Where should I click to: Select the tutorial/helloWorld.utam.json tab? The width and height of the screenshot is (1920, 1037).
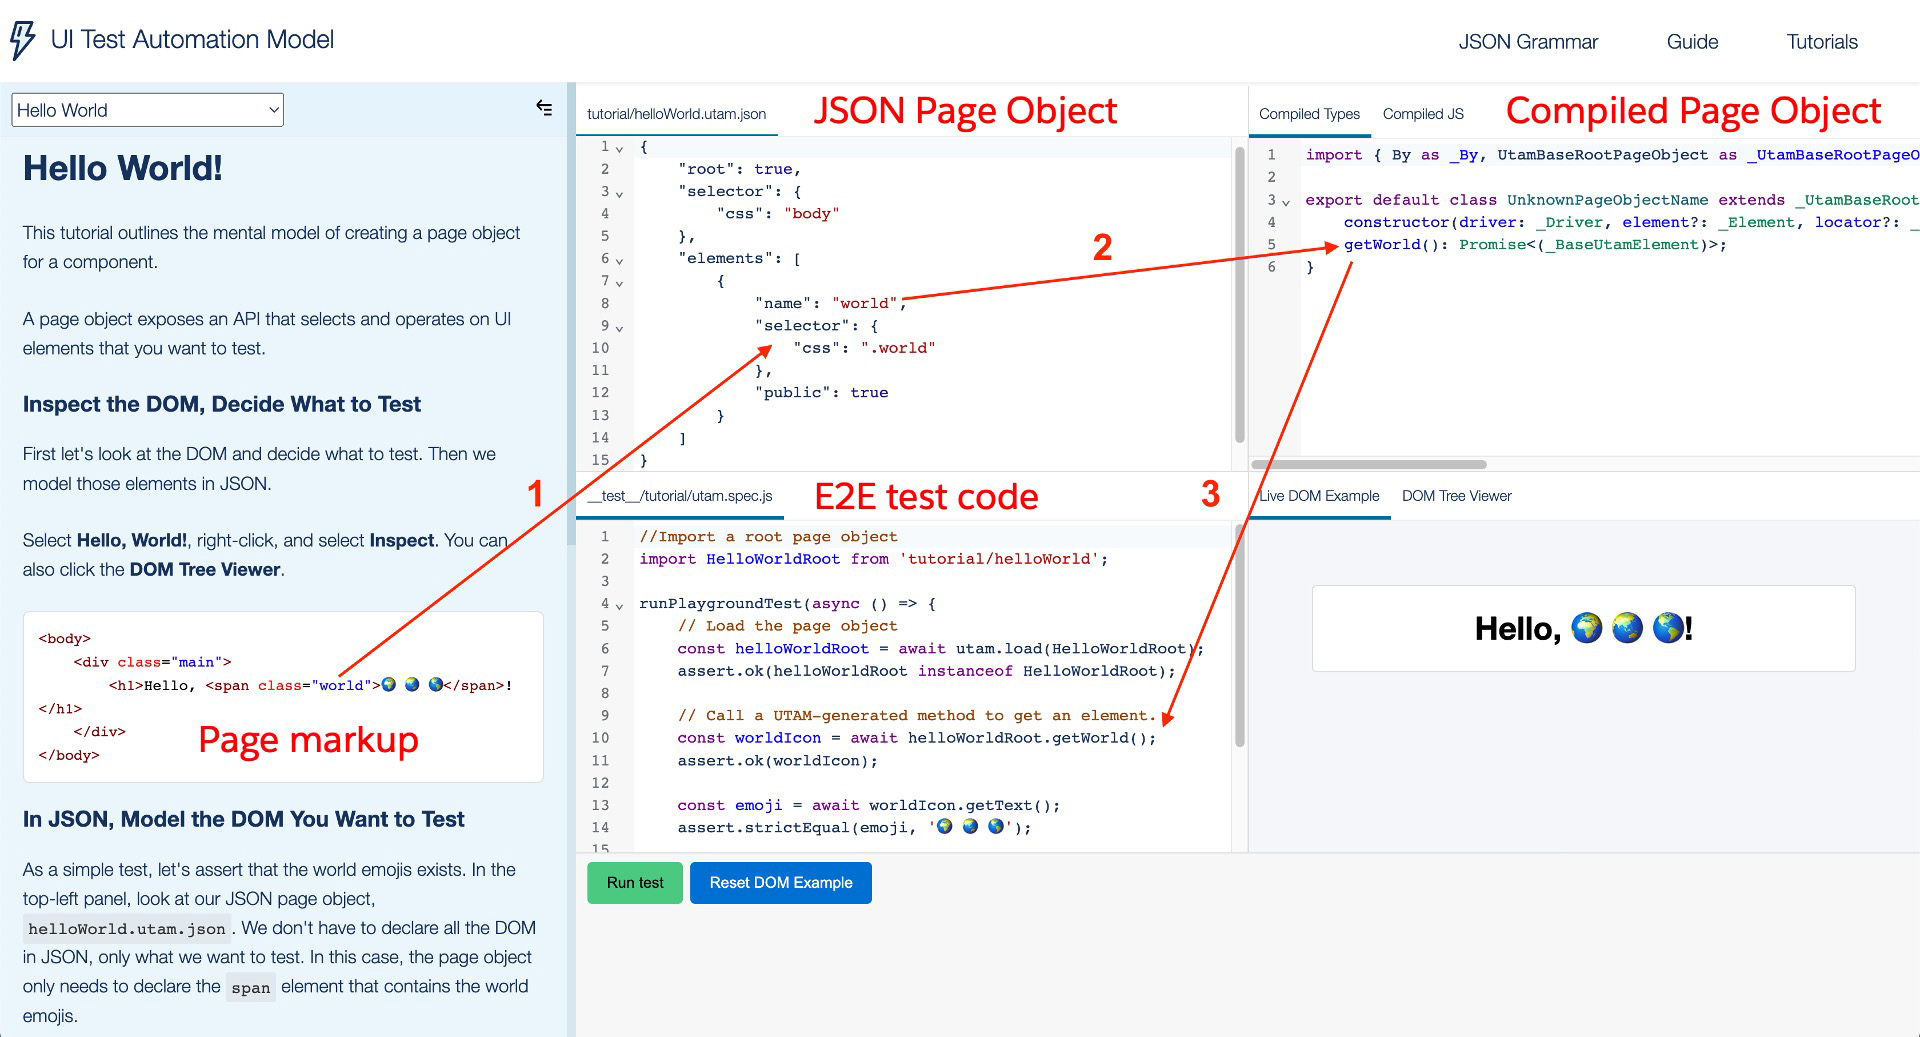click(676, 114)
